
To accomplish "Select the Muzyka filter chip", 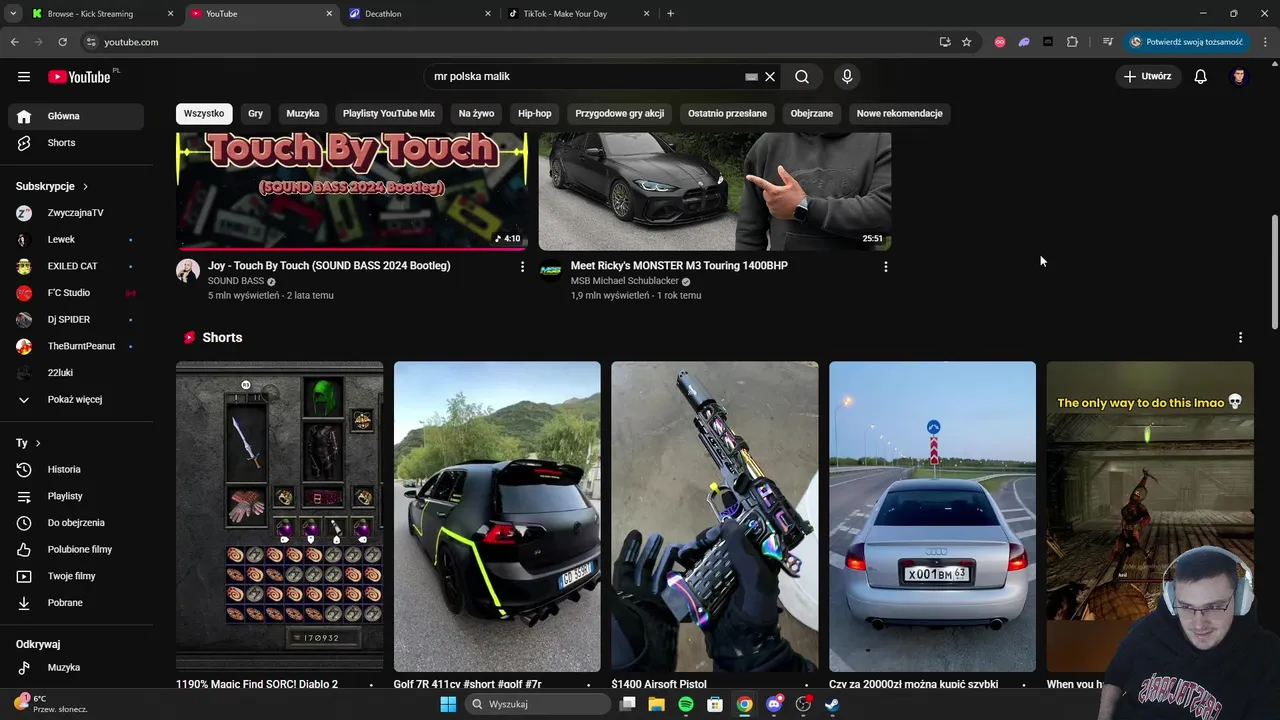I will pos(303,113).
